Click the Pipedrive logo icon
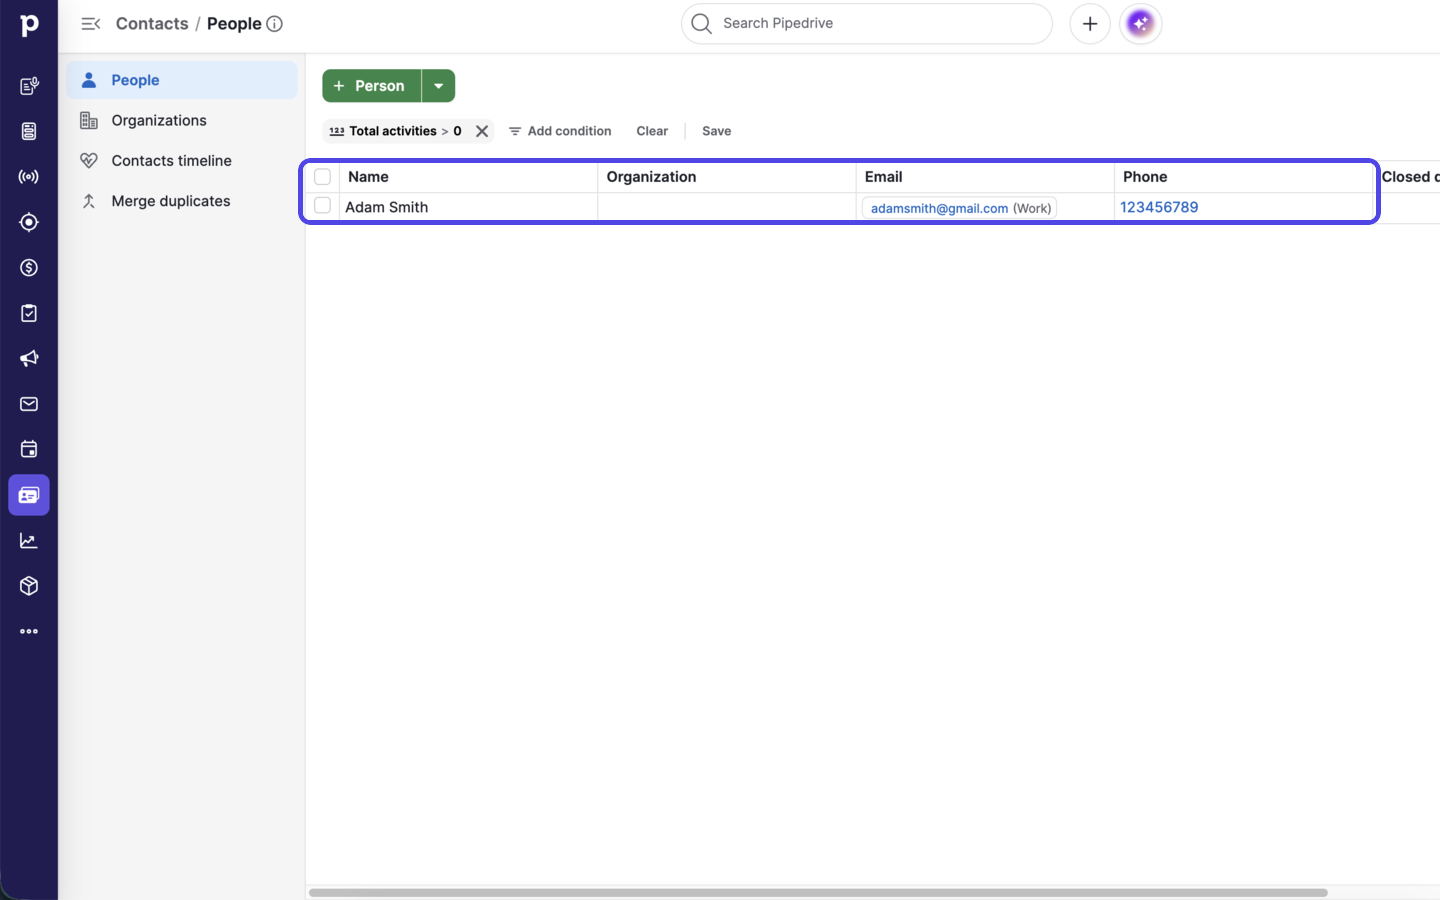The height and width of the screenshot is (900, 1440). [x=29, y=25]
